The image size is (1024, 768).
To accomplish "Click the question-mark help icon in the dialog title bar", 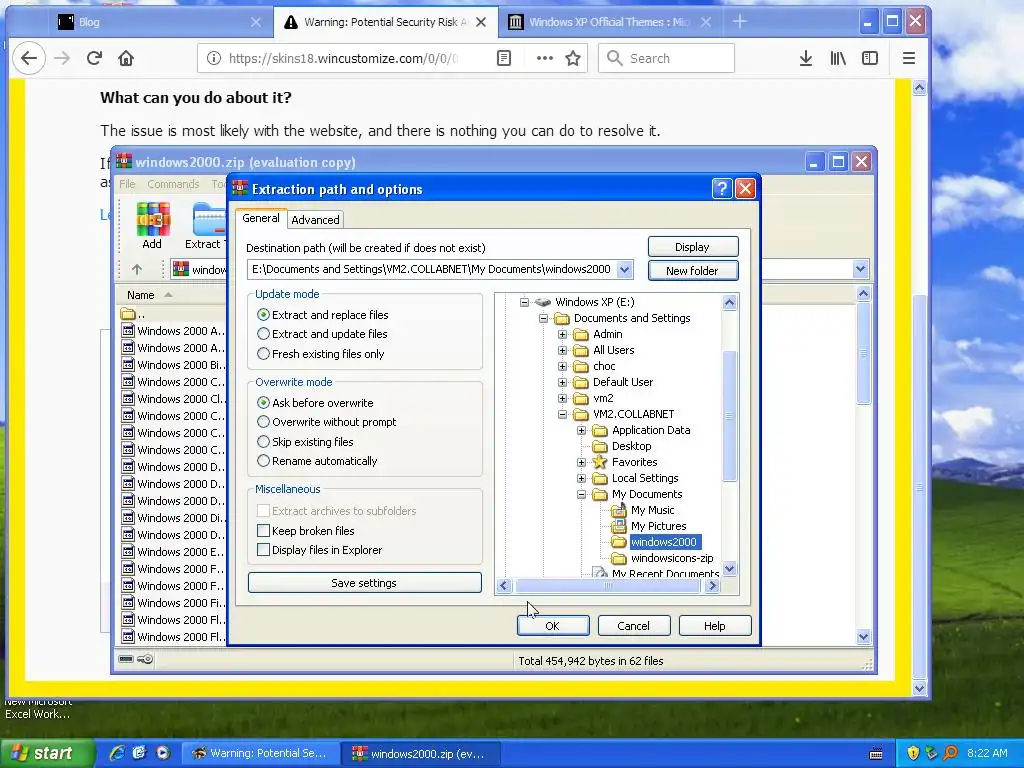I will tap(722, 189).
